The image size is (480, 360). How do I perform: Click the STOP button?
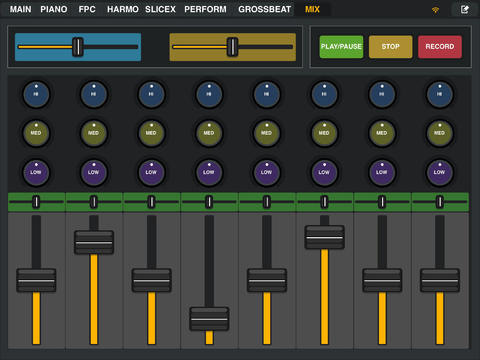[391, 47]
